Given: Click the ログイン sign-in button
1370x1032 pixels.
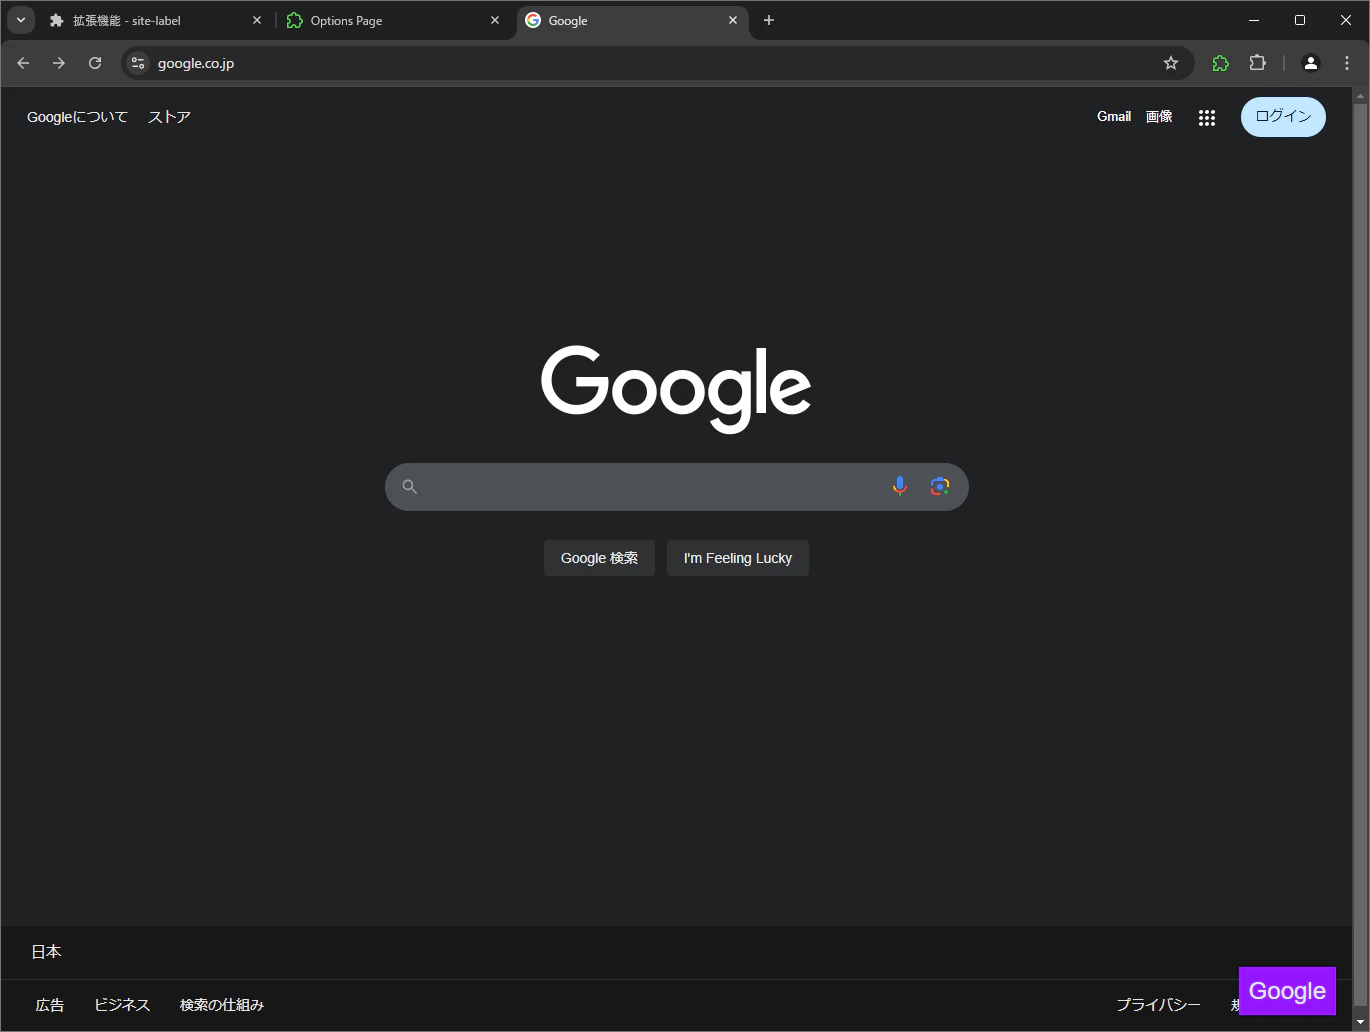Looking at the screenshot, I should pyautogui.click(x=1283, y=117).
